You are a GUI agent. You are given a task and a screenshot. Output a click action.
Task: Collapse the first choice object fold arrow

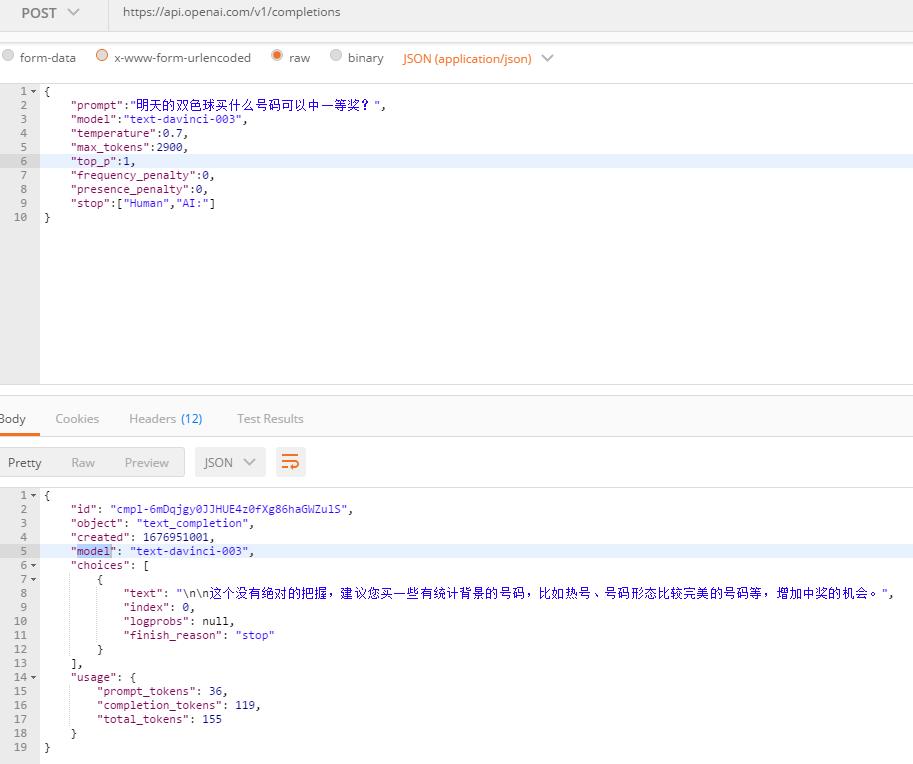(31, 579)
